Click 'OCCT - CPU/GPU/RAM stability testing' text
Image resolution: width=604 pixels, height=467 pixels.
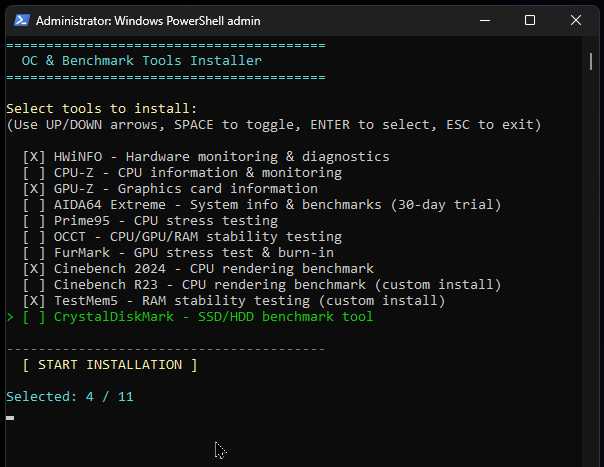(198, 237)
